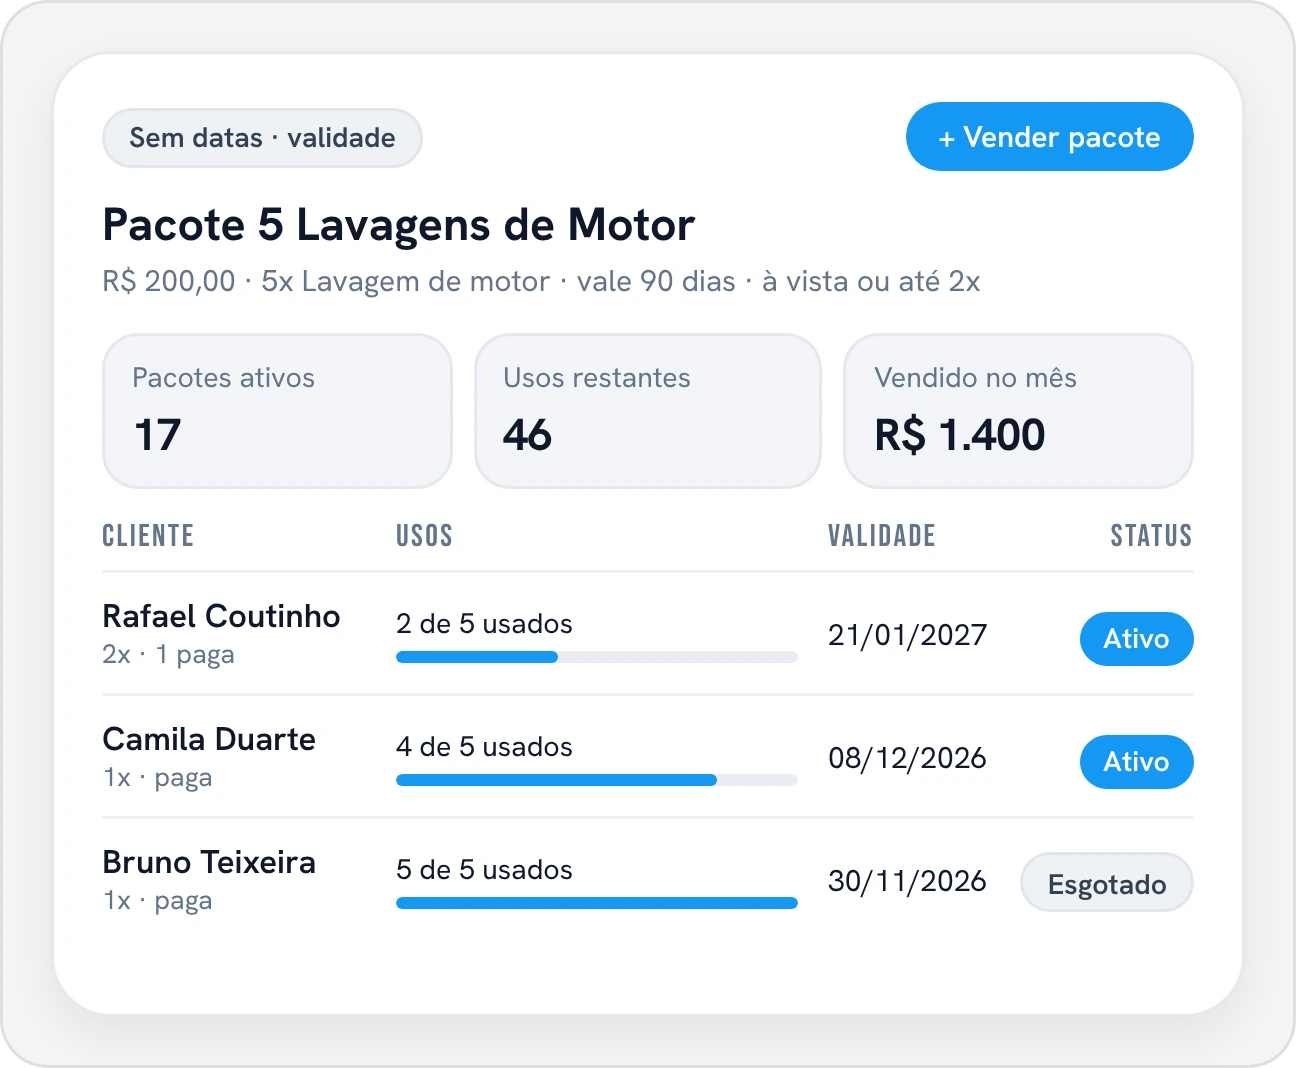The width and height of the screenshot is (1296, 1068).
Task: Select client name Camila Duarte
Action: pyautogui.click(x=209, y=739)
